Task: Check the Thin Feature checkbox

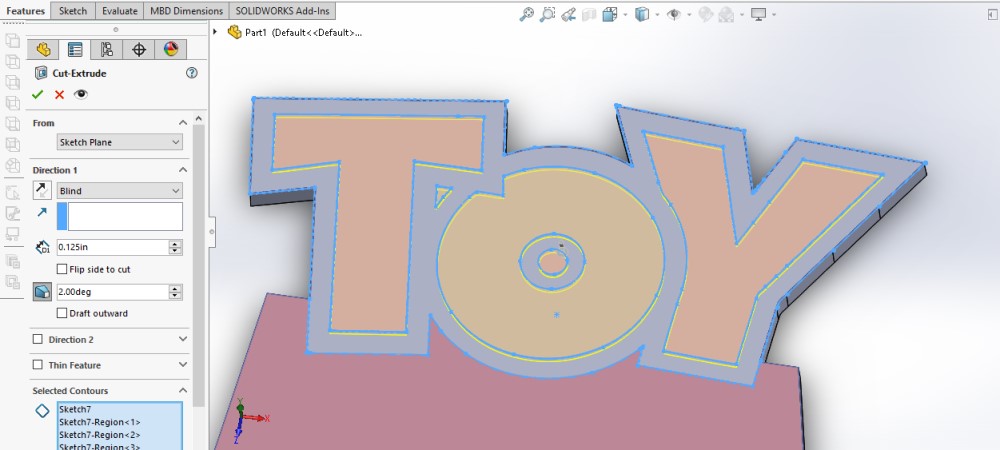Action: click(38, 365)
